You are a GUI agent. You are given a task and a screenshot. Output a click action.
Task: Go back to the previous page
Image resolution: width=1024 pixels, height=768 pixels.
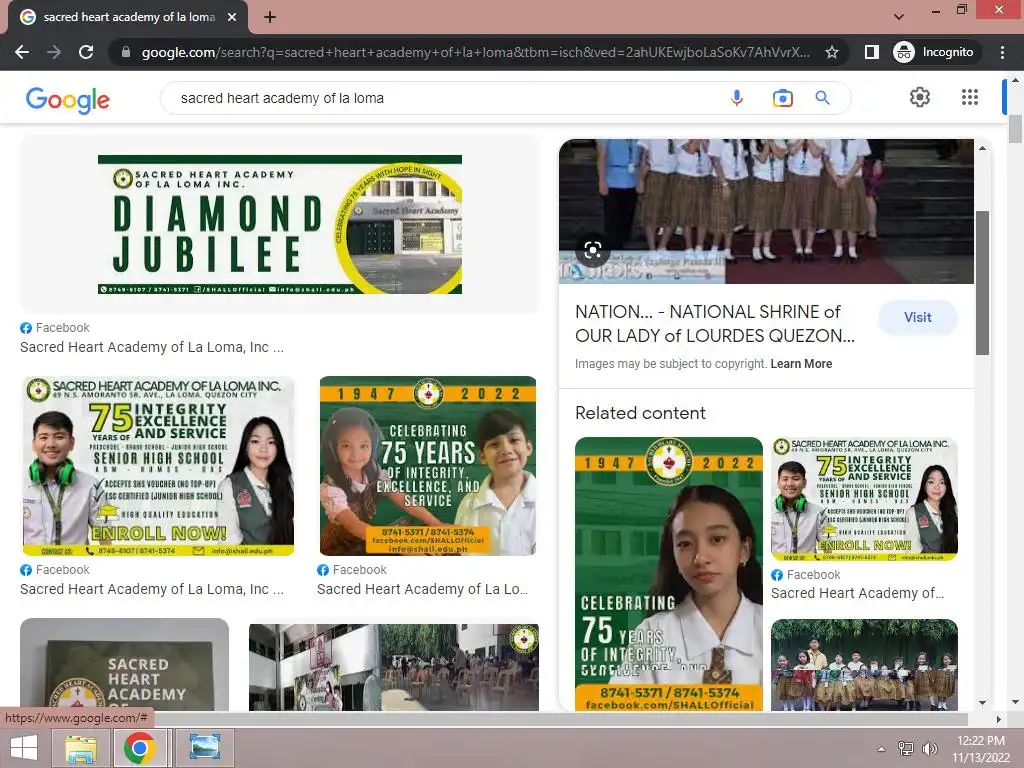click(x=22, y=52)
